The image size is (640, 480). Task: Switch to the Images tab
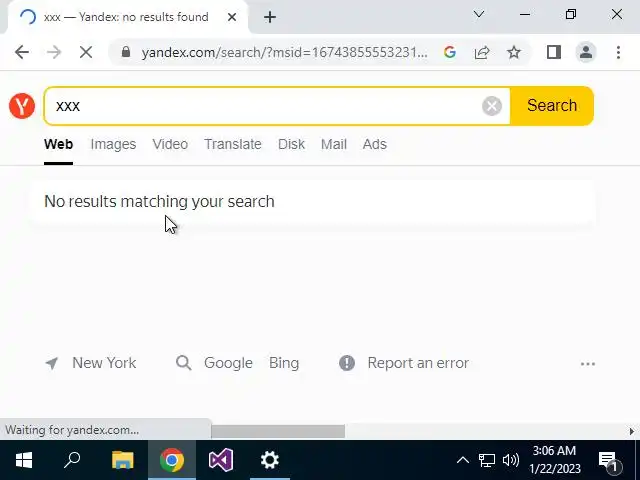click(x=113, y=144)
